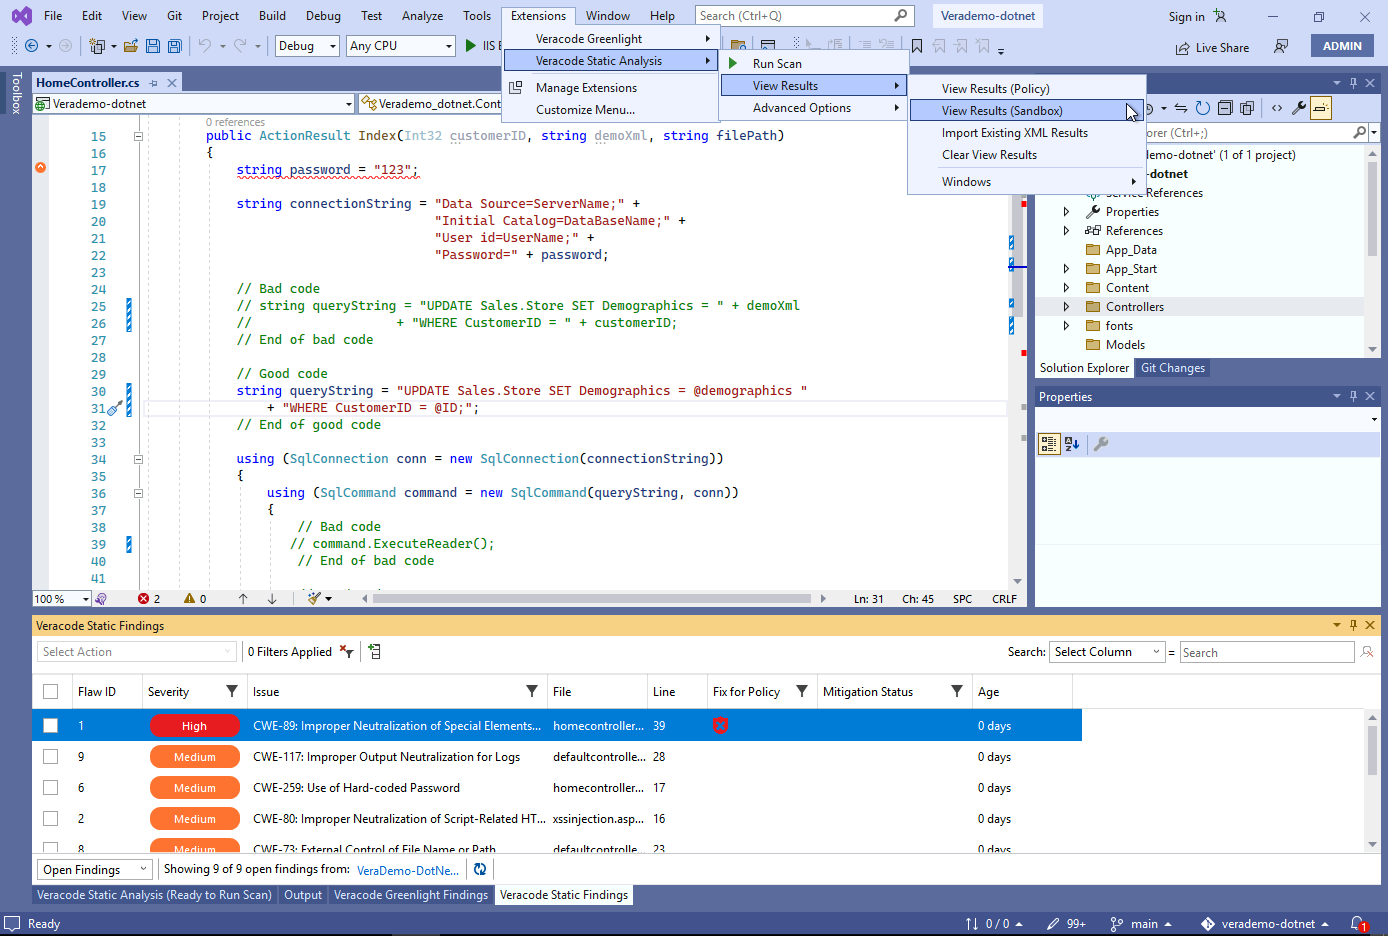Viewport: 1388px width, 936px height.
Task: Choose Manage Extensions menu entry
Action: point(611,88)
